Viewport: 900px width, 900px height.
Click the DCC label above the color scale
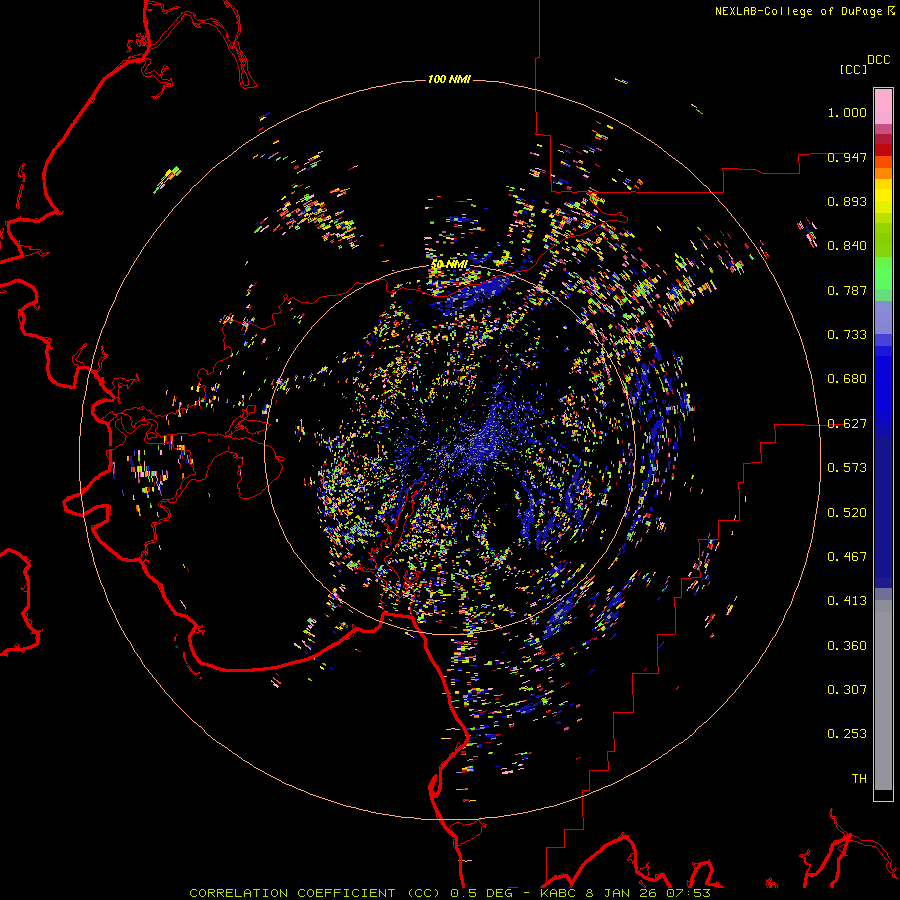tap(878, 60)
